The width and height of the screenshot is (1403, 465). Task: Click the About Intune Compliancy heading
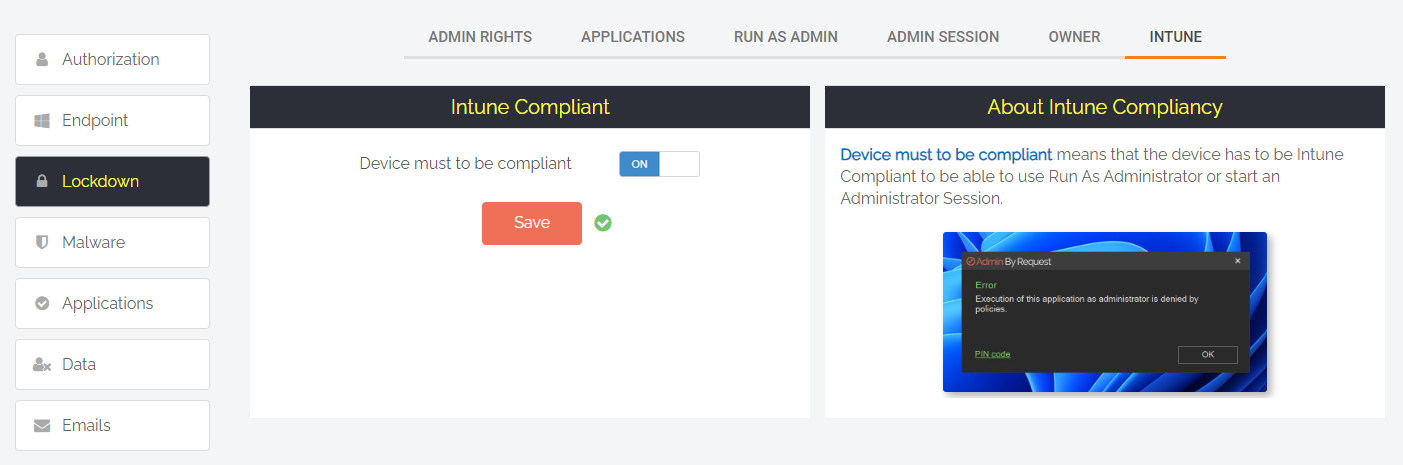point(1105,107)
